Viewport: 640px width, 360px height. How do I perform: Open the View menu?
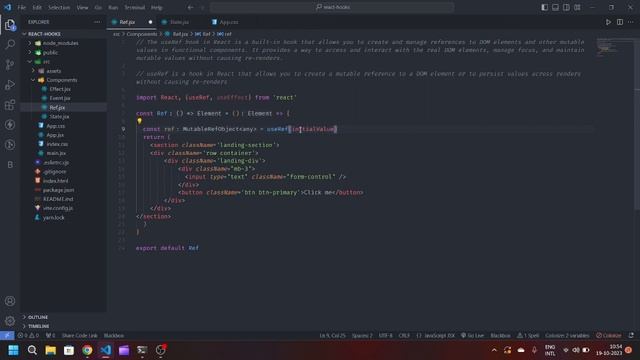(x=82, y=7)
